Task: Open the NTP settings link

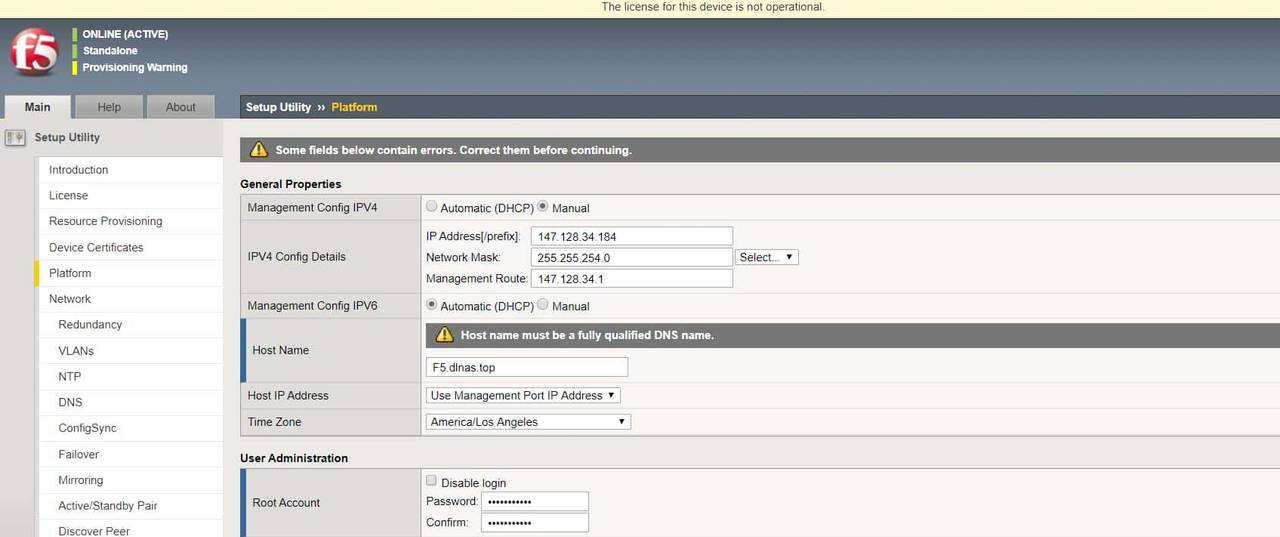Action: click(x=70, y=376)
